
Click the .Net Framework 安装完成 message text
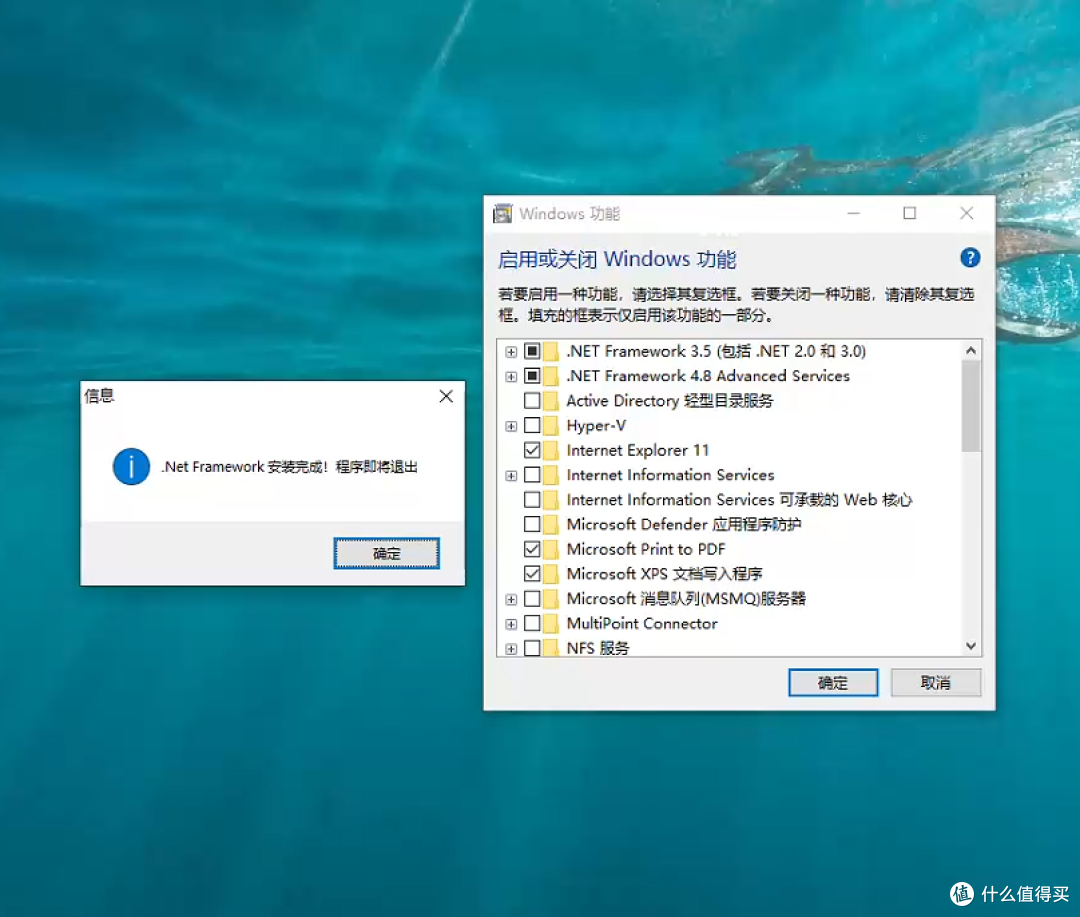click(289, 467)
